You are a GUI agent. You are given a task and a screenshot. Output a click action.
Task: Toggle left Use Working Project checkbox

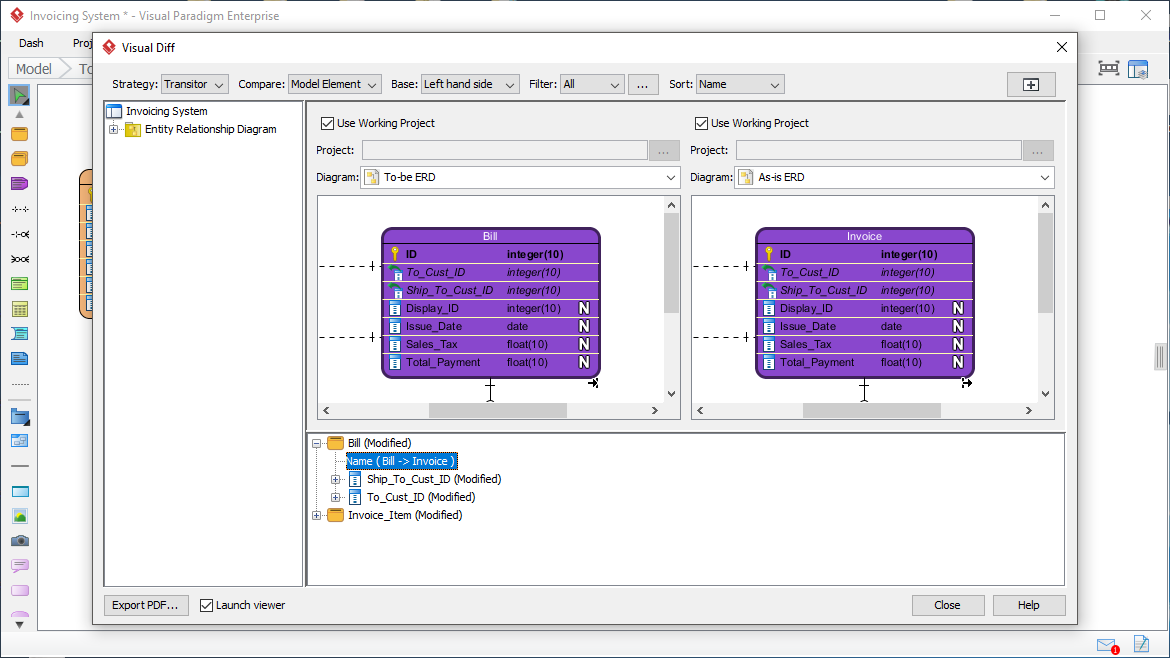(x=328, y=123)
